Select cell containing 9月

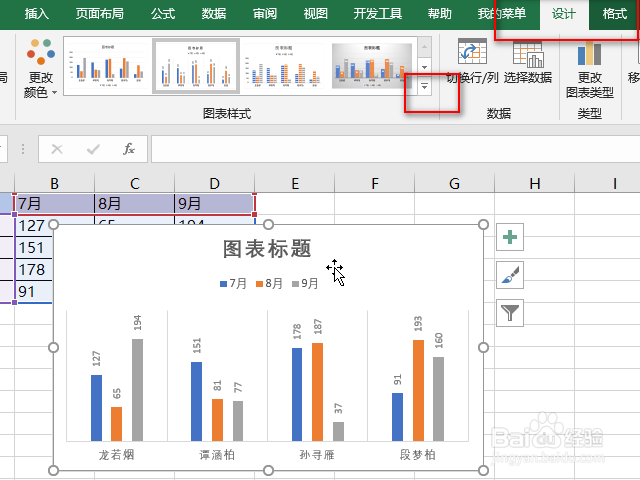coord(214,203)
